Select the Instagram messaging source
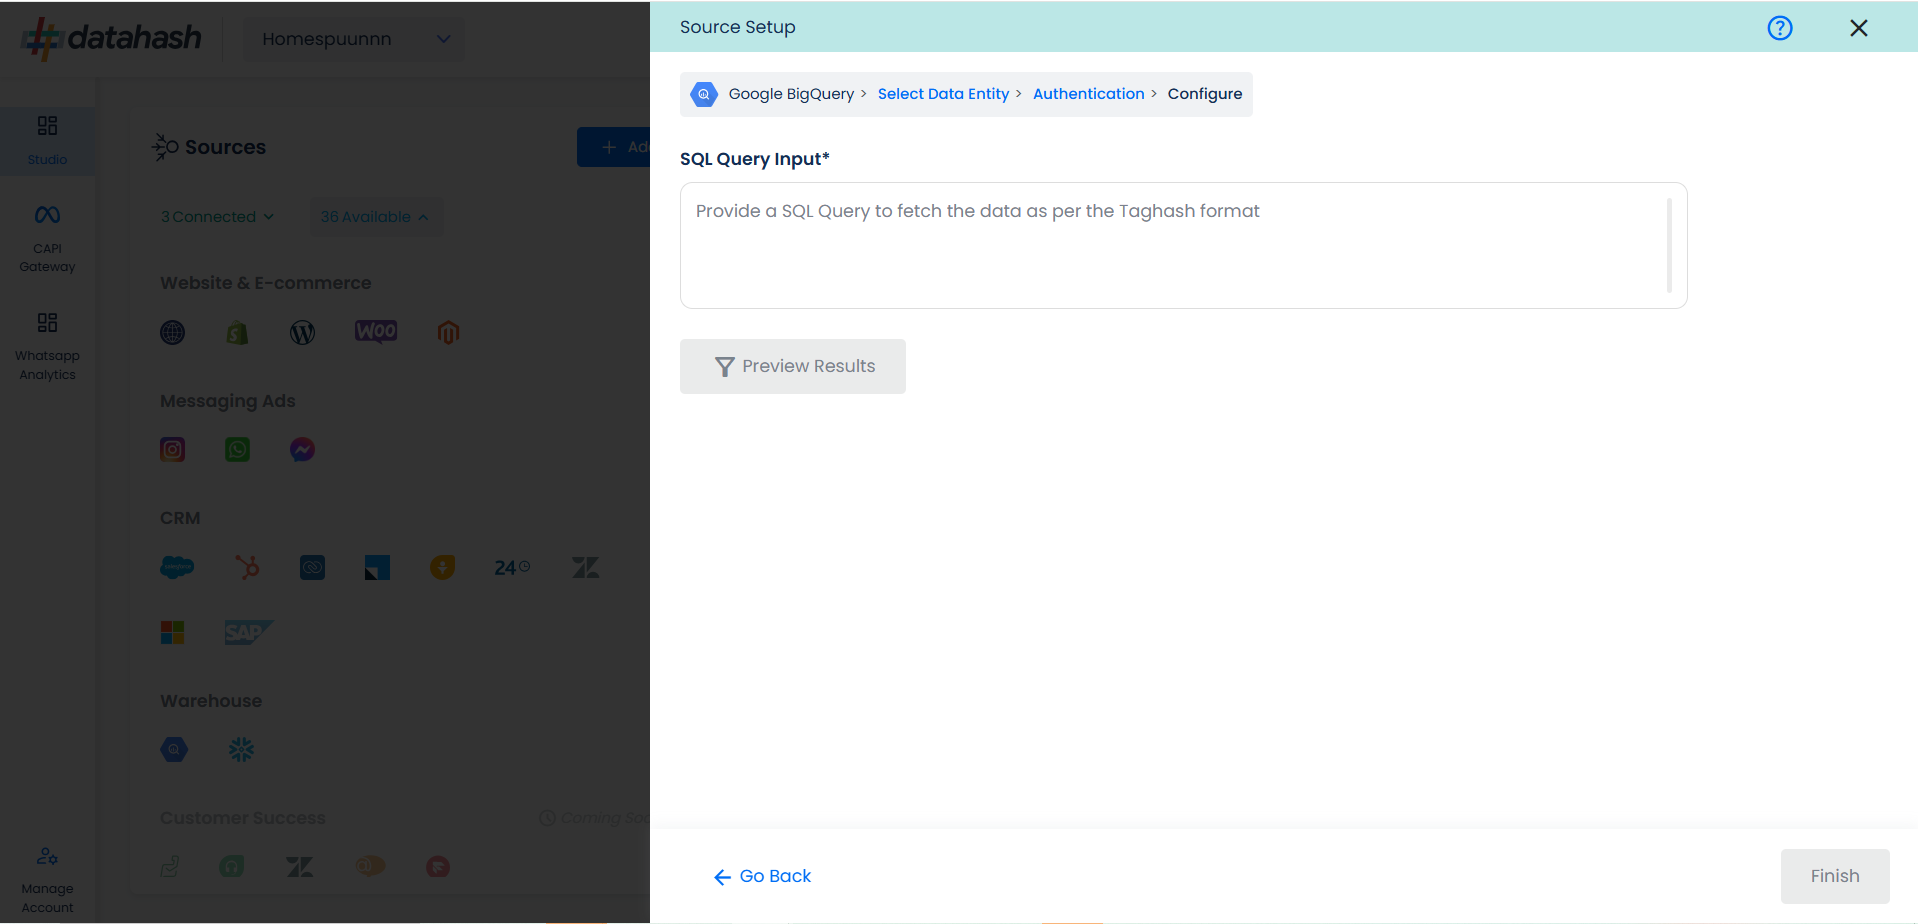The height and width of the screenshot is (924, 1920). (173, 450)
